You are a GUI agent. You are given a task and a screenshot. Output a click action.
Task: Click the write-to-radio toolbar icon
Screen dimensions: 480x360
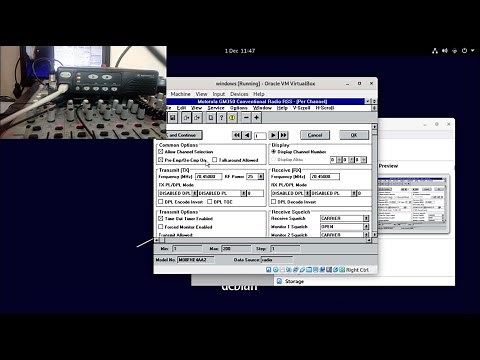coord(197,117)
